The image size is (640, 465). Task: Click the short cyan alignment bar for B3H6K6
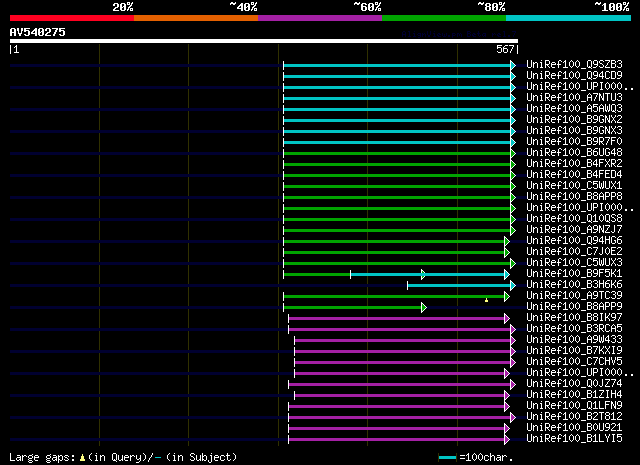[459, 286]
